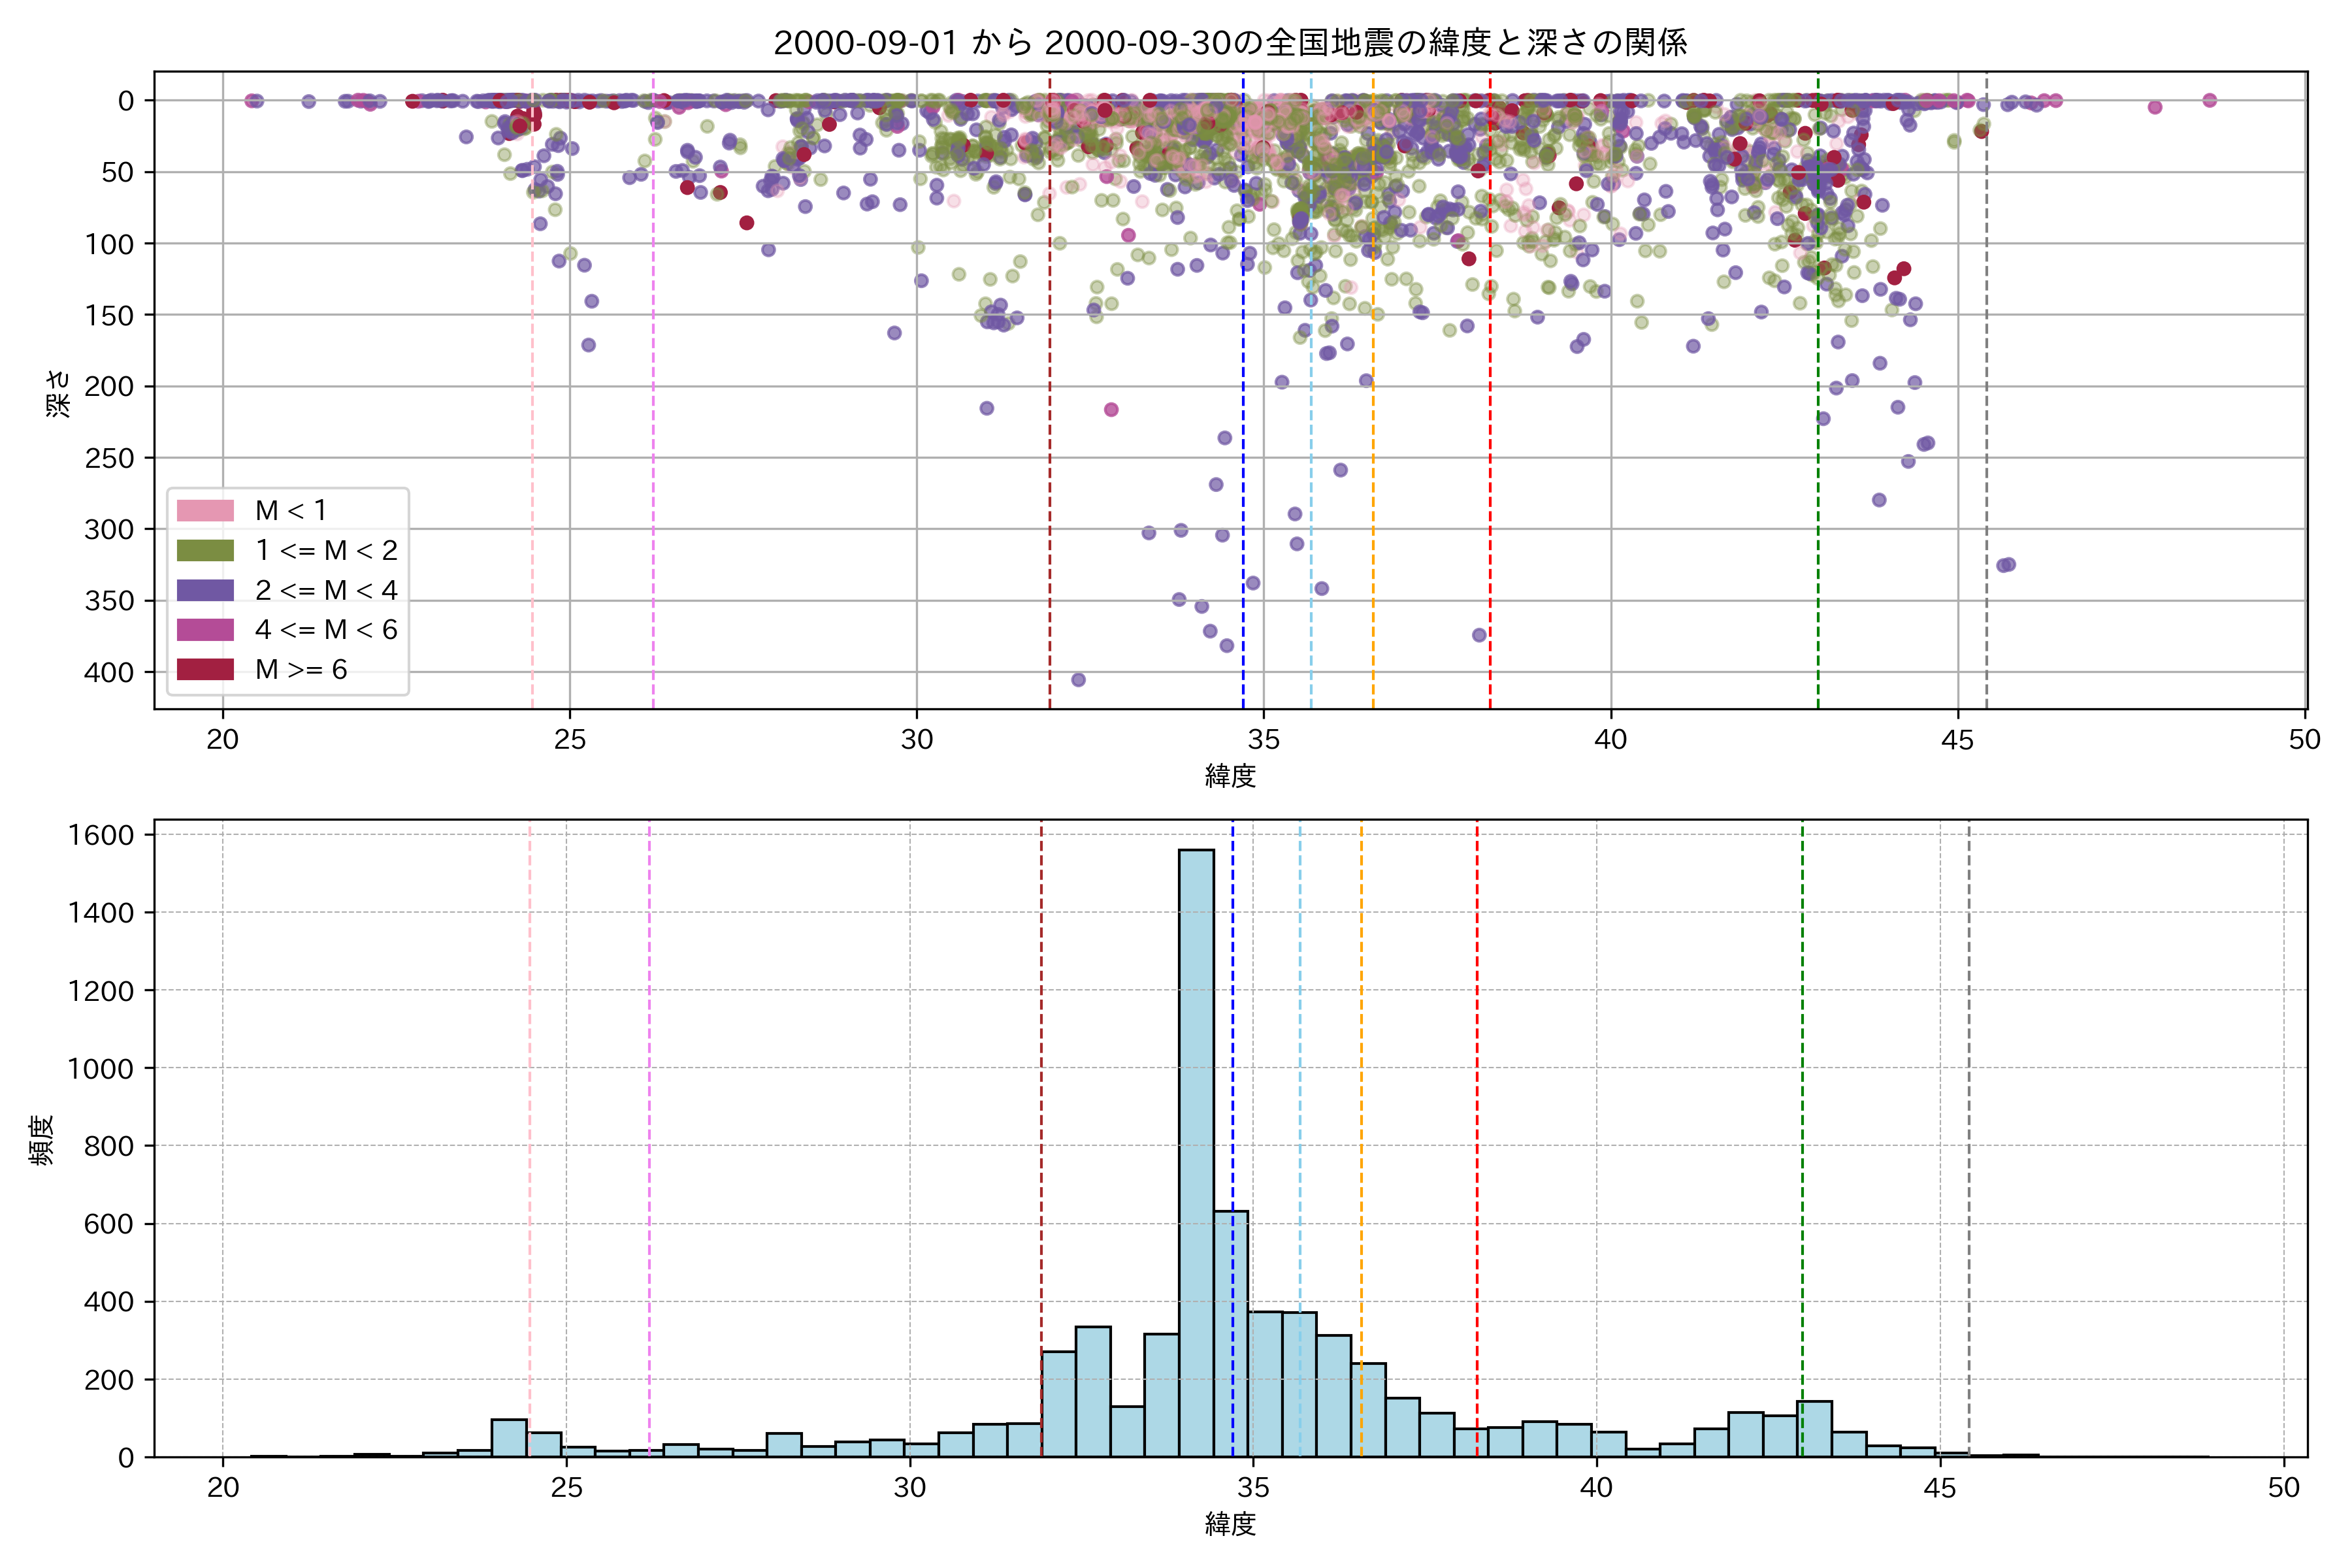Click the M >= 6 legend label

[301, 669]
